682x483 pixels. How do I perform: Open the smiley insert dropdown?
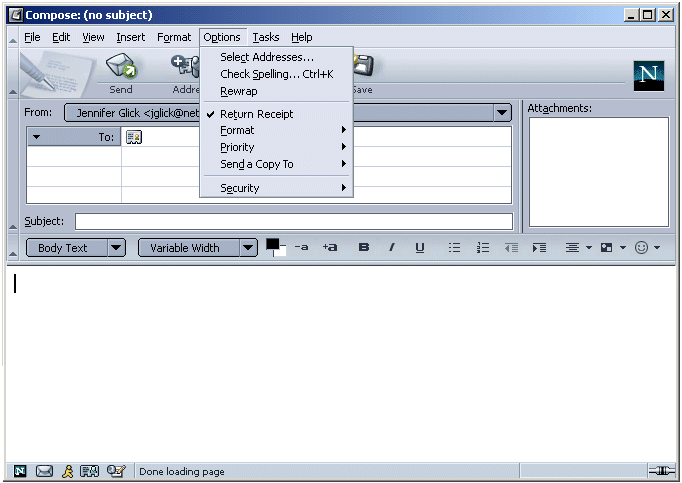647,248
